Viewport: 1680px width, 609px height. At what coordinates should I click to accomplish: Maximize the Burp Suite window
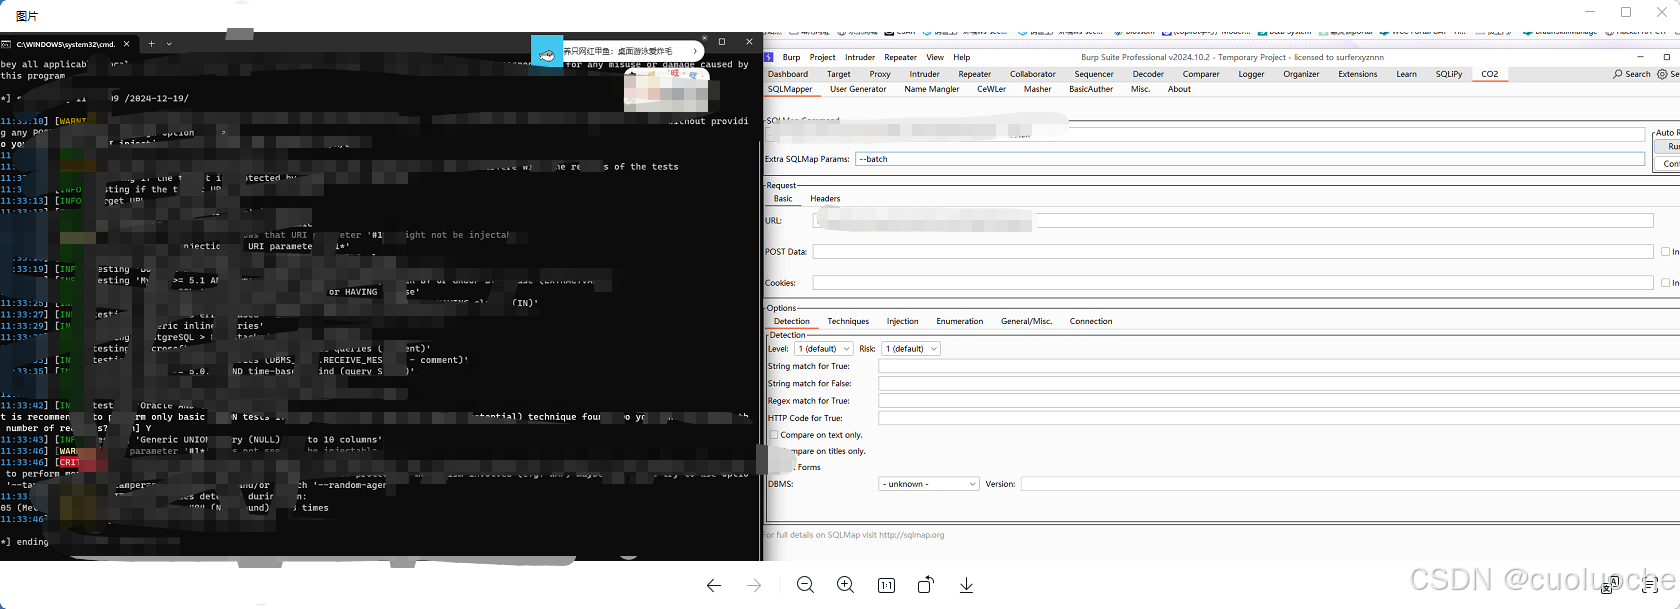coord(1667,57)
